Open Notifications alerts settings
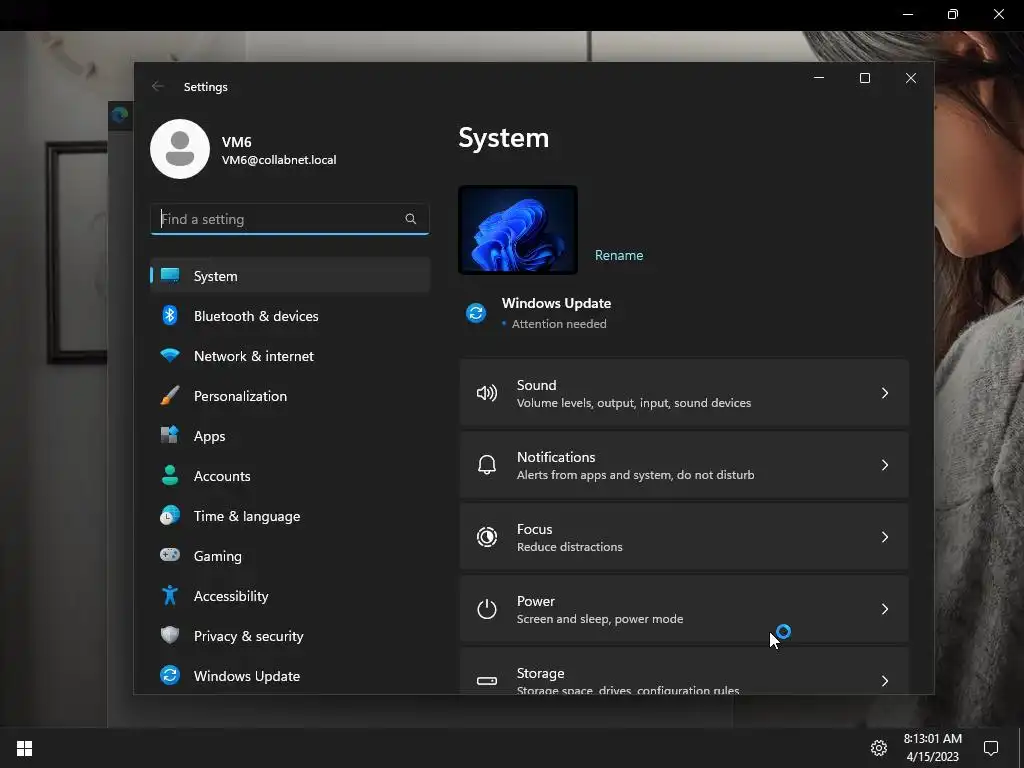 pyautogui.click(x=684, y=465)
